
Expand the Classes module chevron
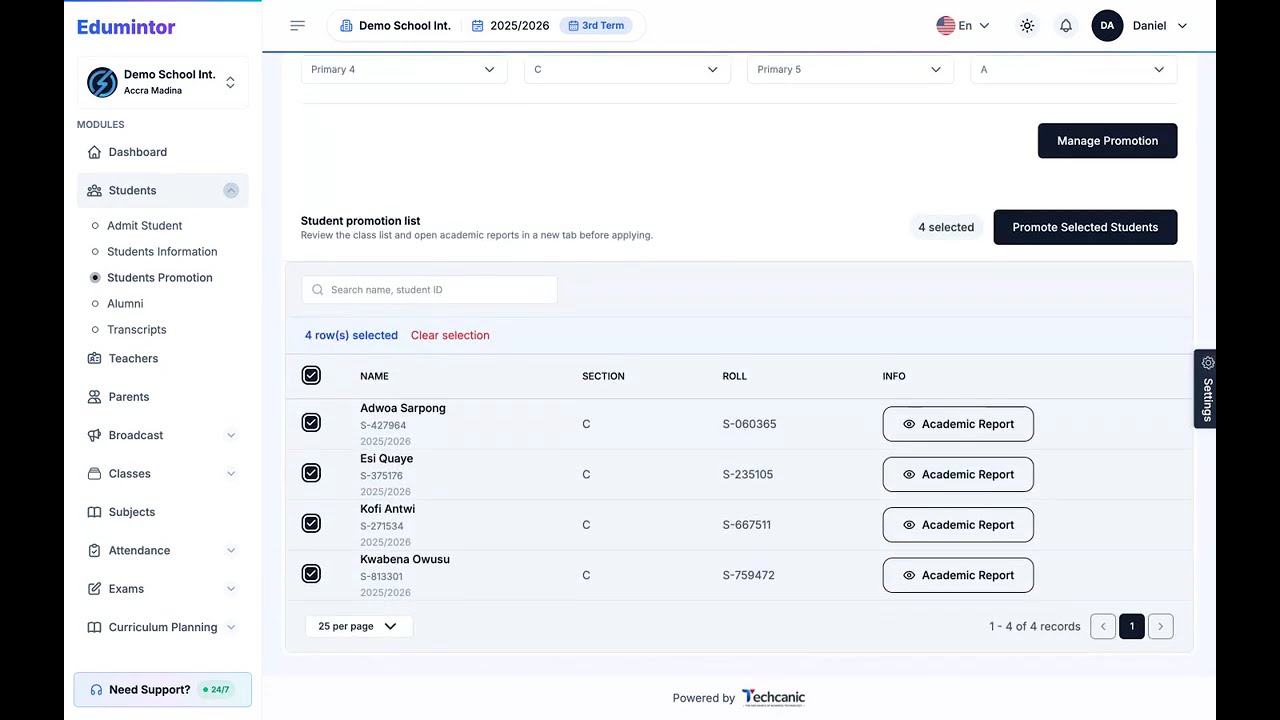231,474
